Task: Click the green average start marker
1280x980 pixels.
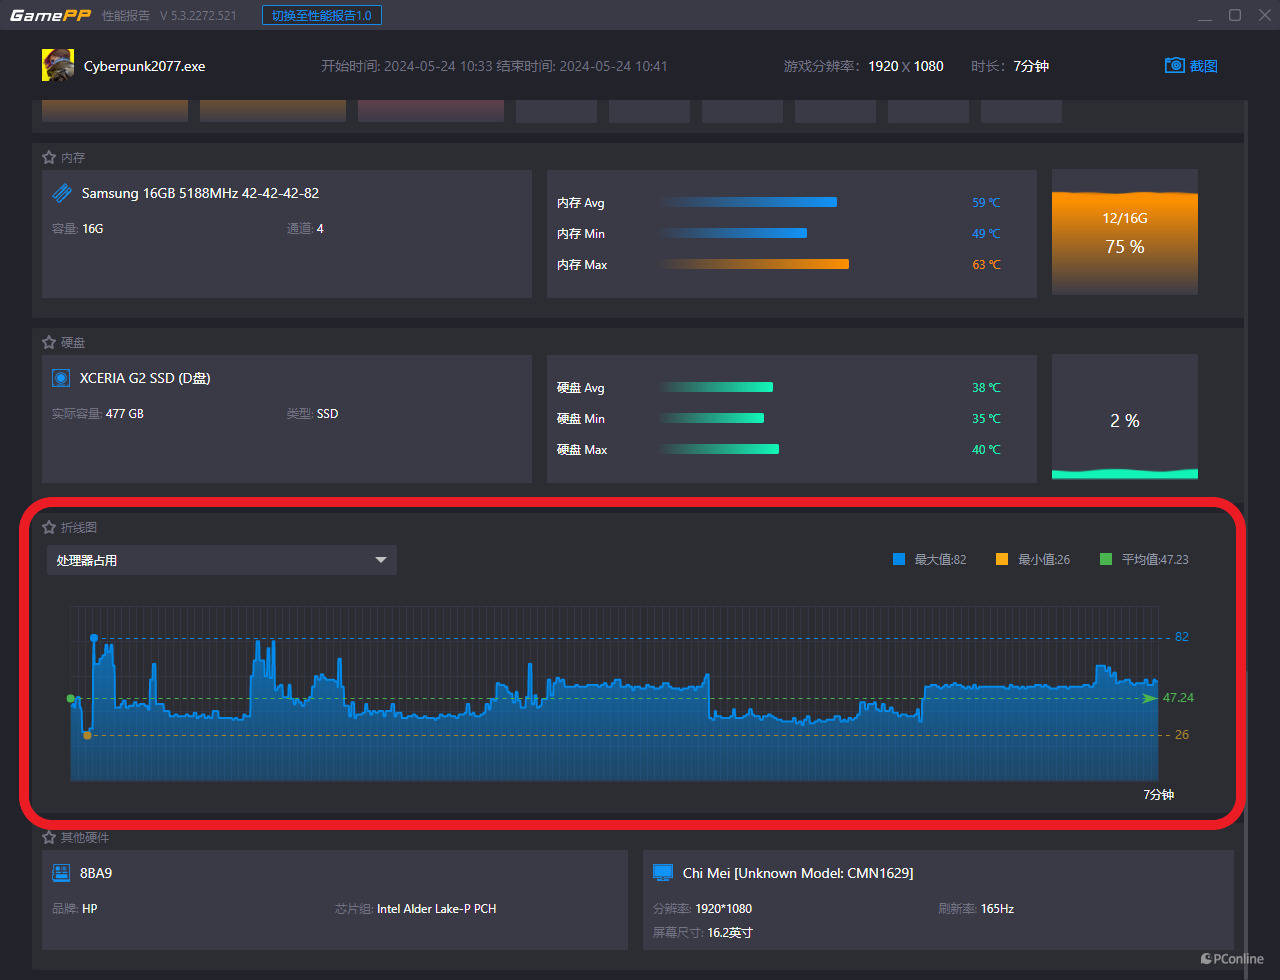Action: tap(70, 698)
